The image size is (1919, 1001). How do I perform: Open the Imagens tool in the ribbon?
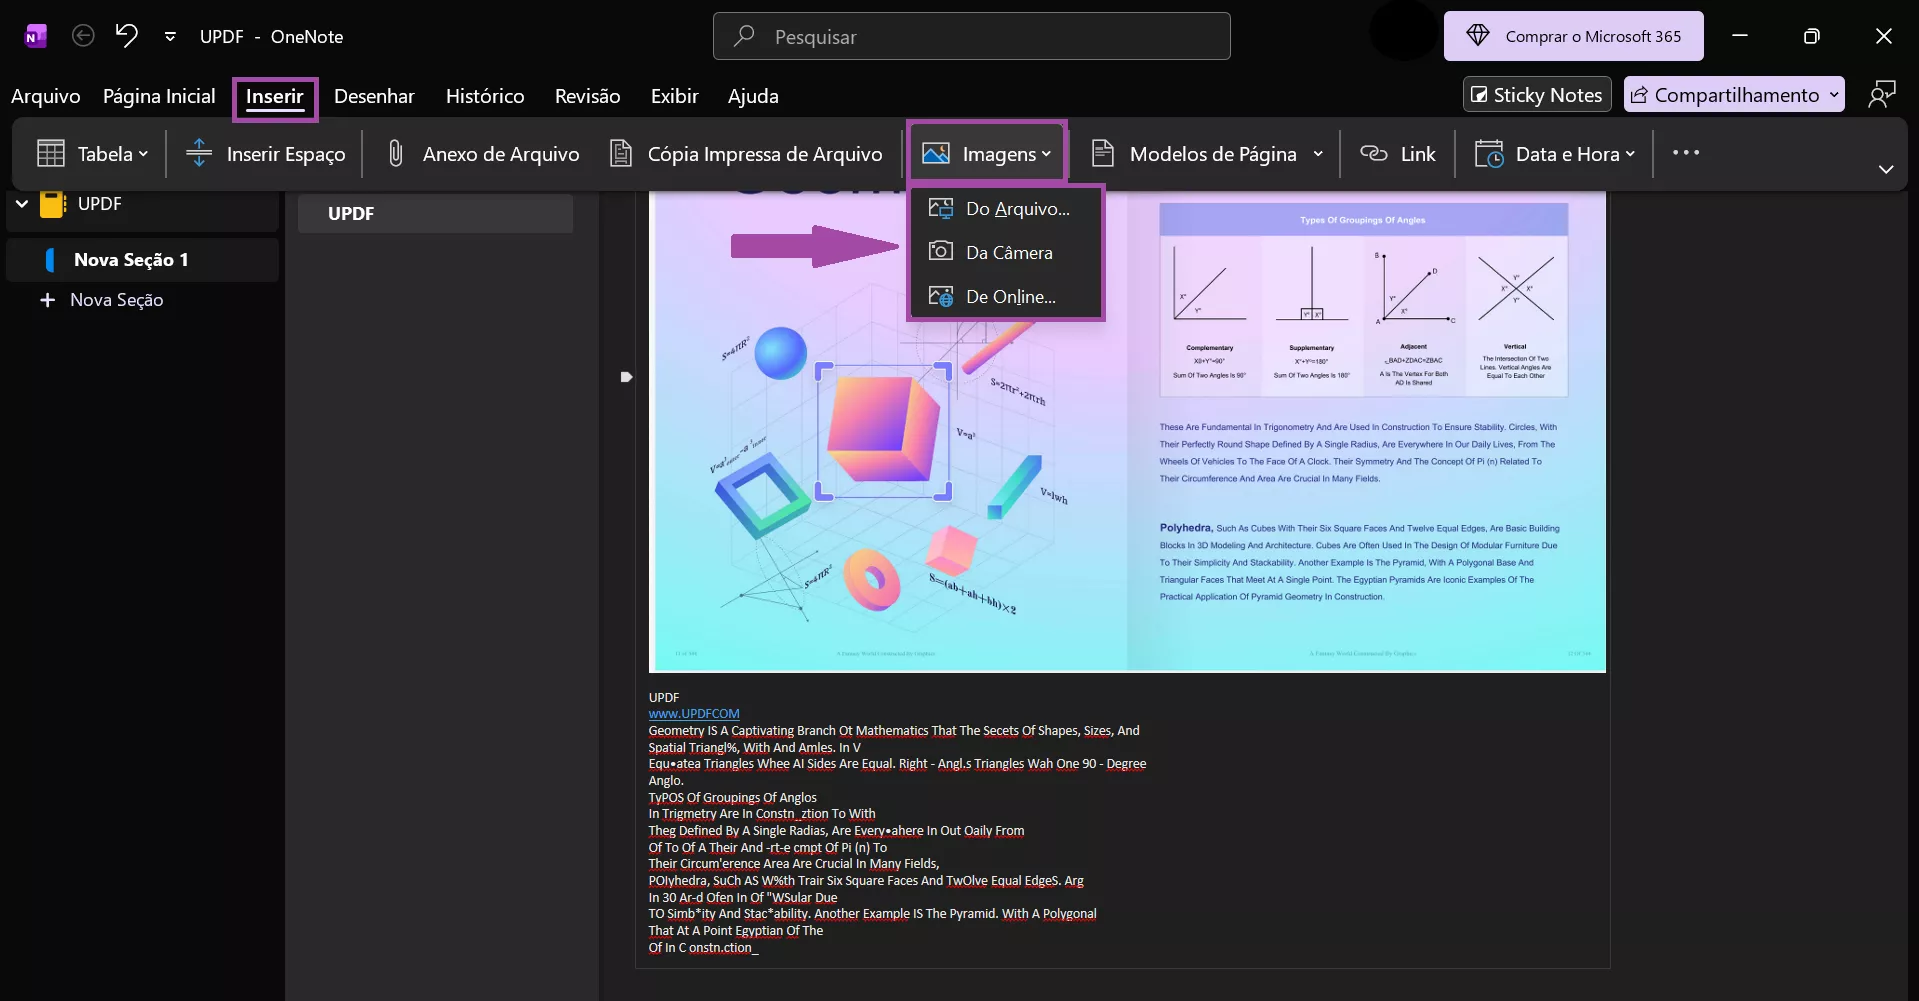tap(986, 153)
